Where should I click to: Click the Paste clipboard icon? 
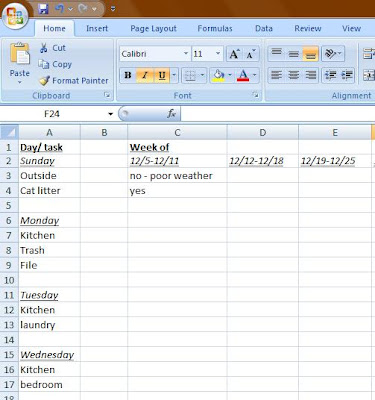[19, 53]
